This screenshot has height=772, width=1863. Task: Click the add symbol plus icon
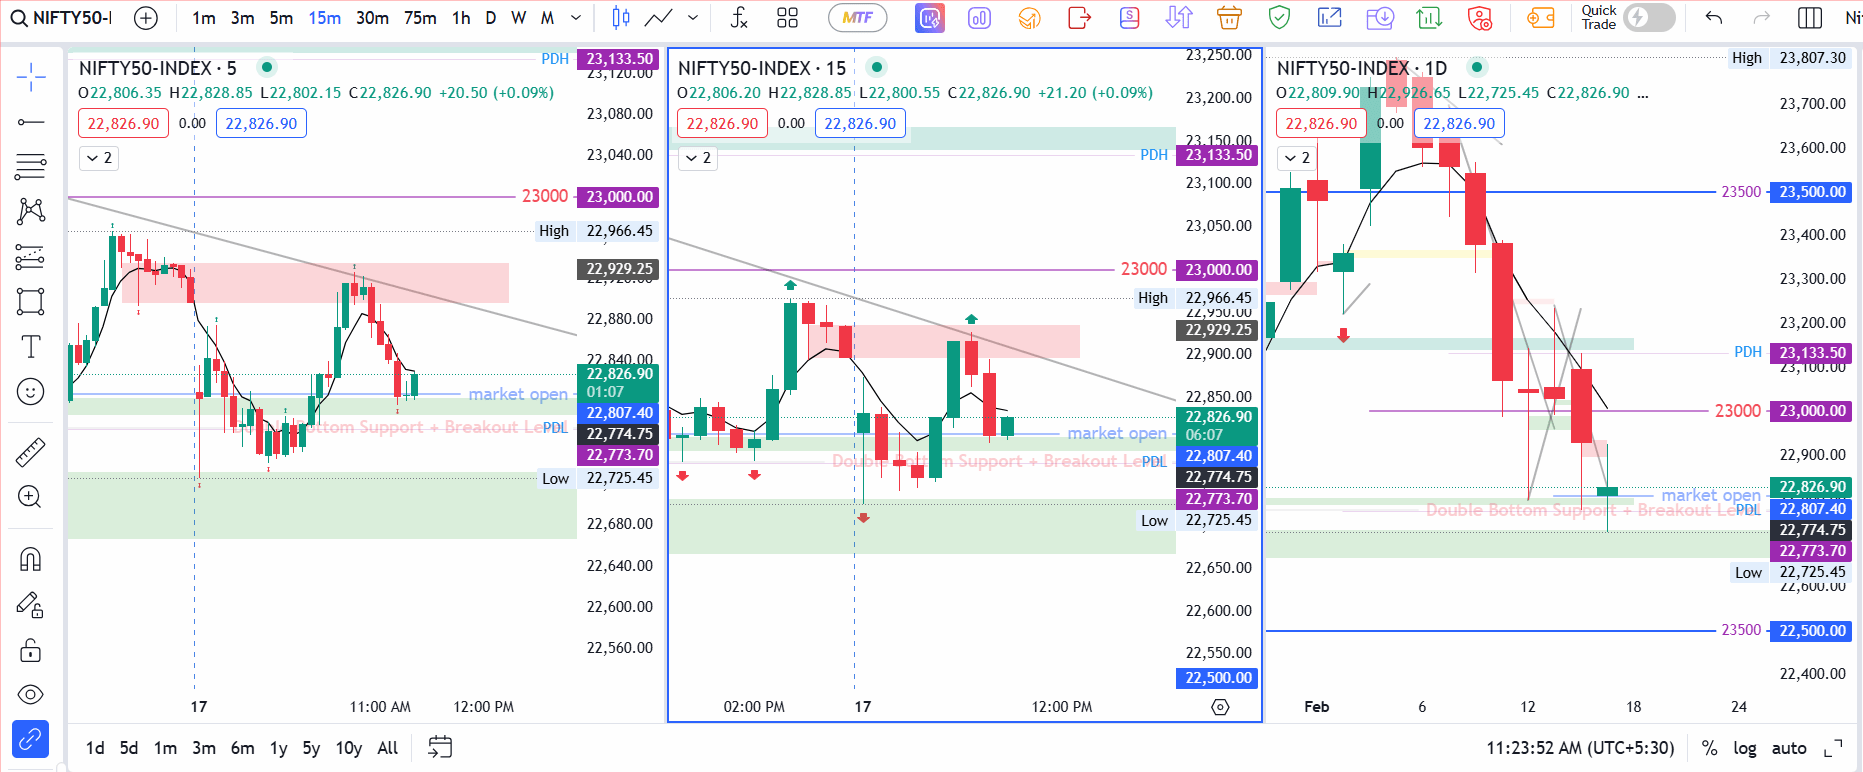tap(146, 18)
